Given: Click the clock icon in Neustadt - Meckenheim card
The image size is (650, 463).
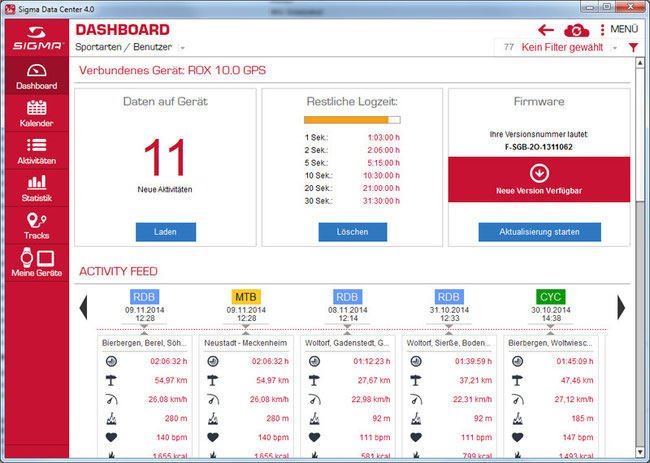Looking at the screenshot, I should [213, 361].
